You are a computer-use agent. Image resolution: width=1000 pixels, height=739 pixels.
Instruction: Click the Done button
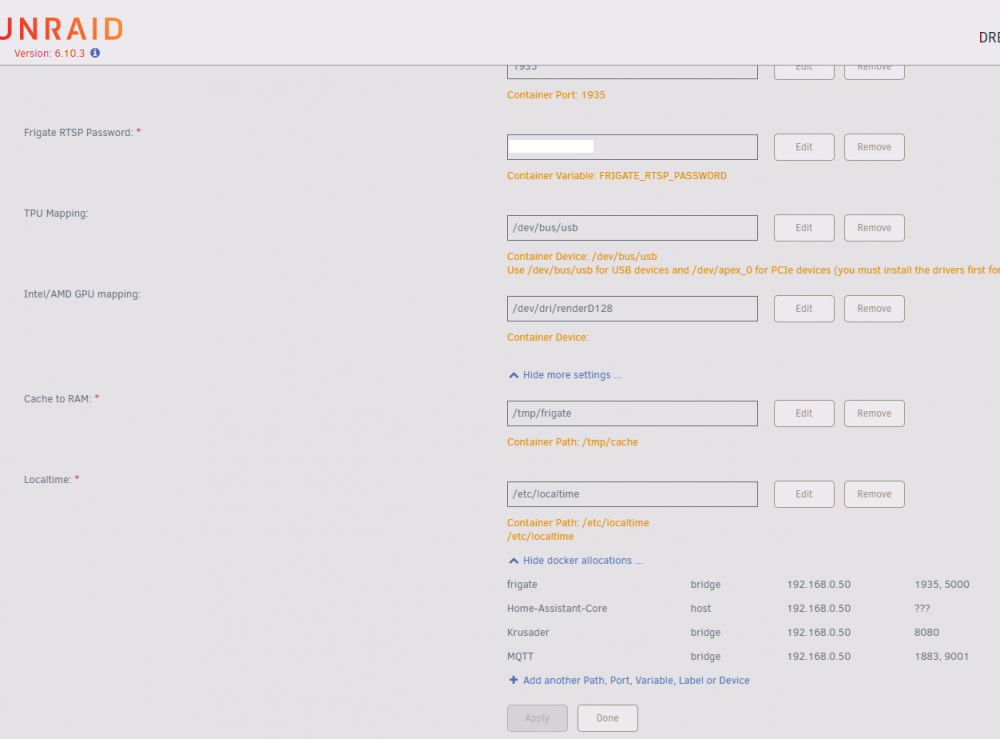(x=607, y=719)
